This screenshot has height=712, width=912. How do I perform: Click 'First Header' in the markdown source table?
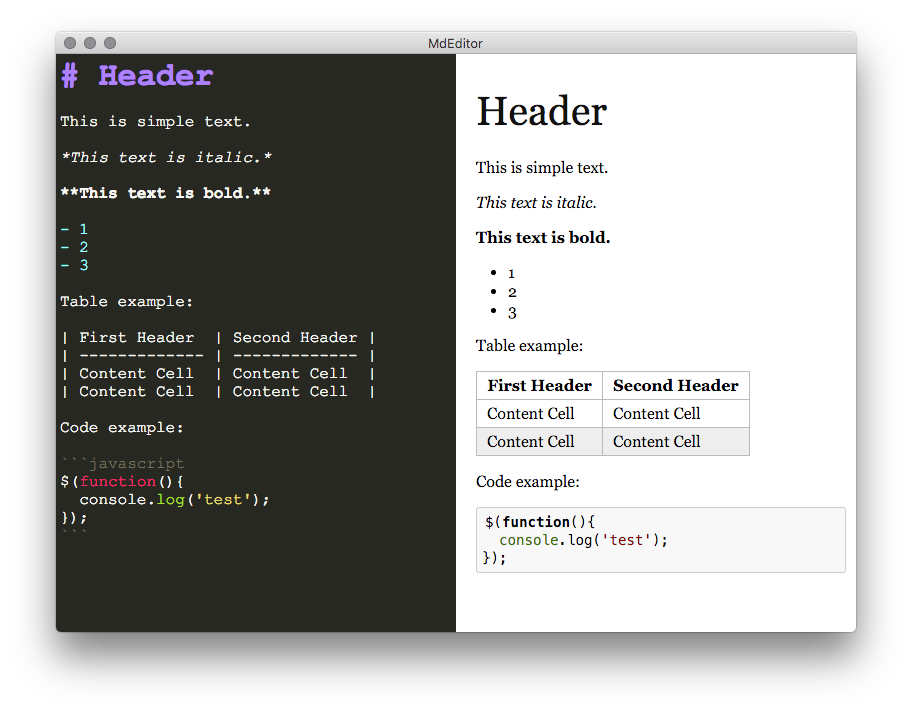point(137,337)
